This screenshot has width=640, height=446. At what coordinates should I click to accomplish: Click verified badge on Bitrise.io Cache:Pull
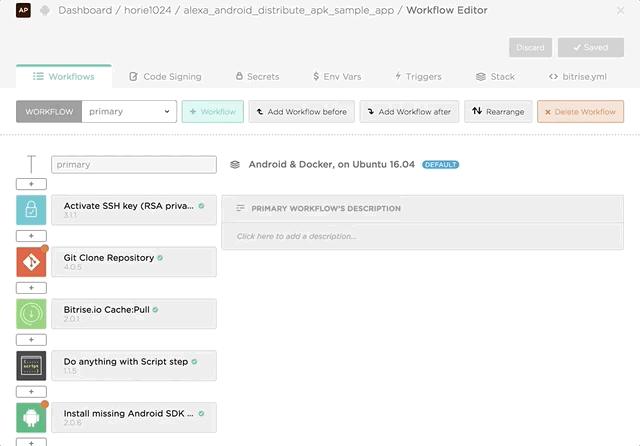[156, 310]
